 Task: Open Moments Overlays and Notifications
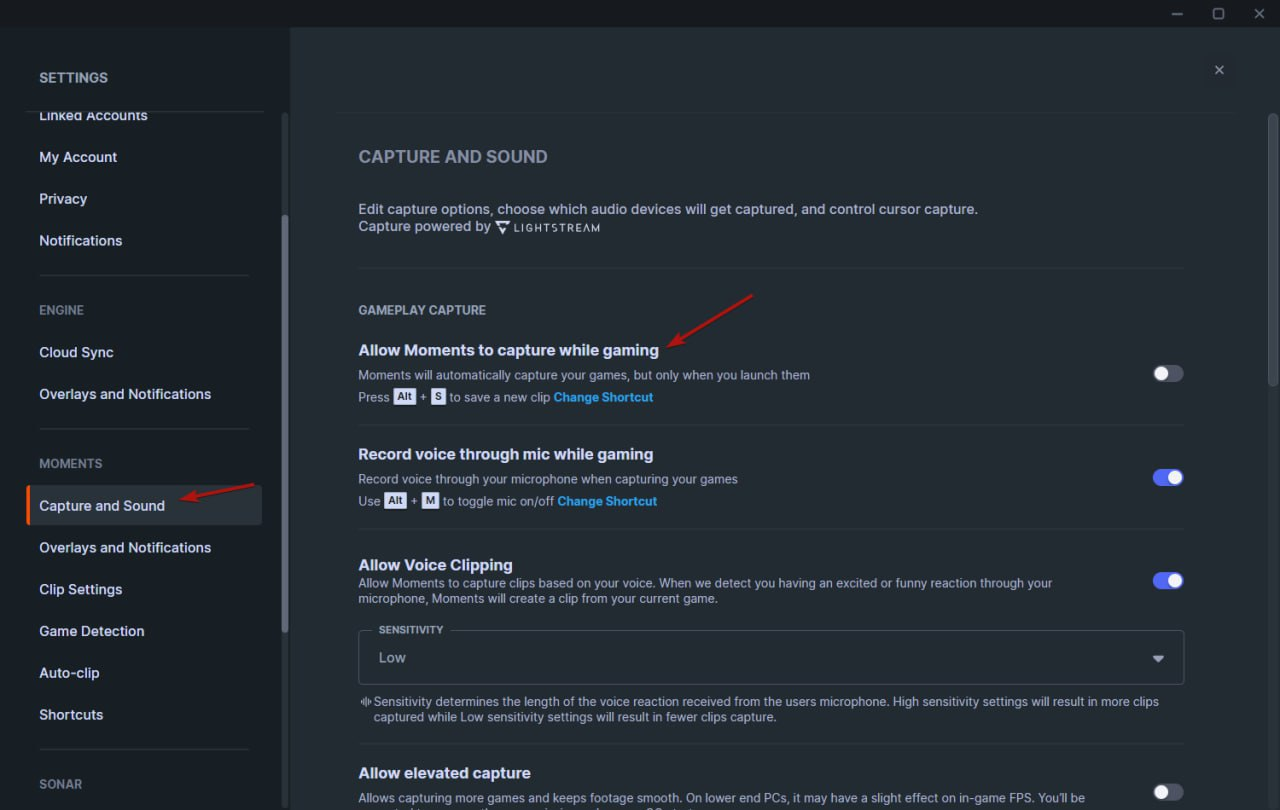pyautogui.click(x=125, y=548)
